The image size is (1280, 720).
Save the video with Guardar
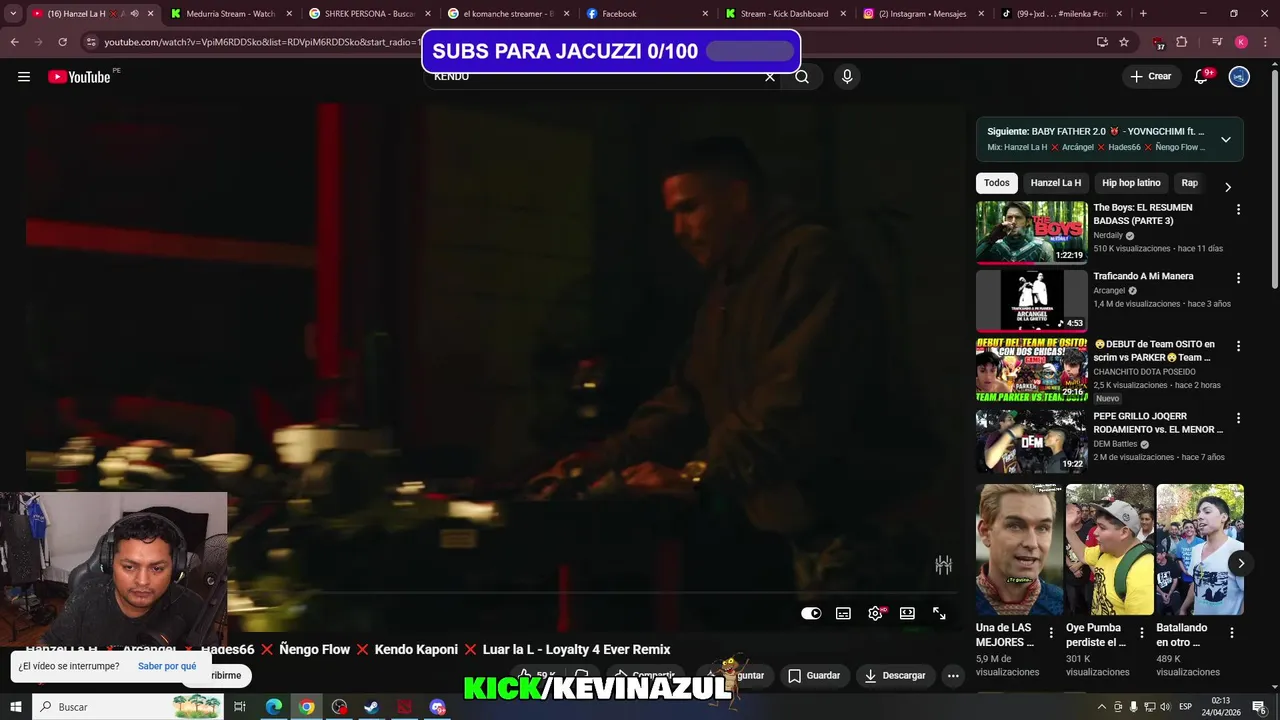click(x=815, y=676)
